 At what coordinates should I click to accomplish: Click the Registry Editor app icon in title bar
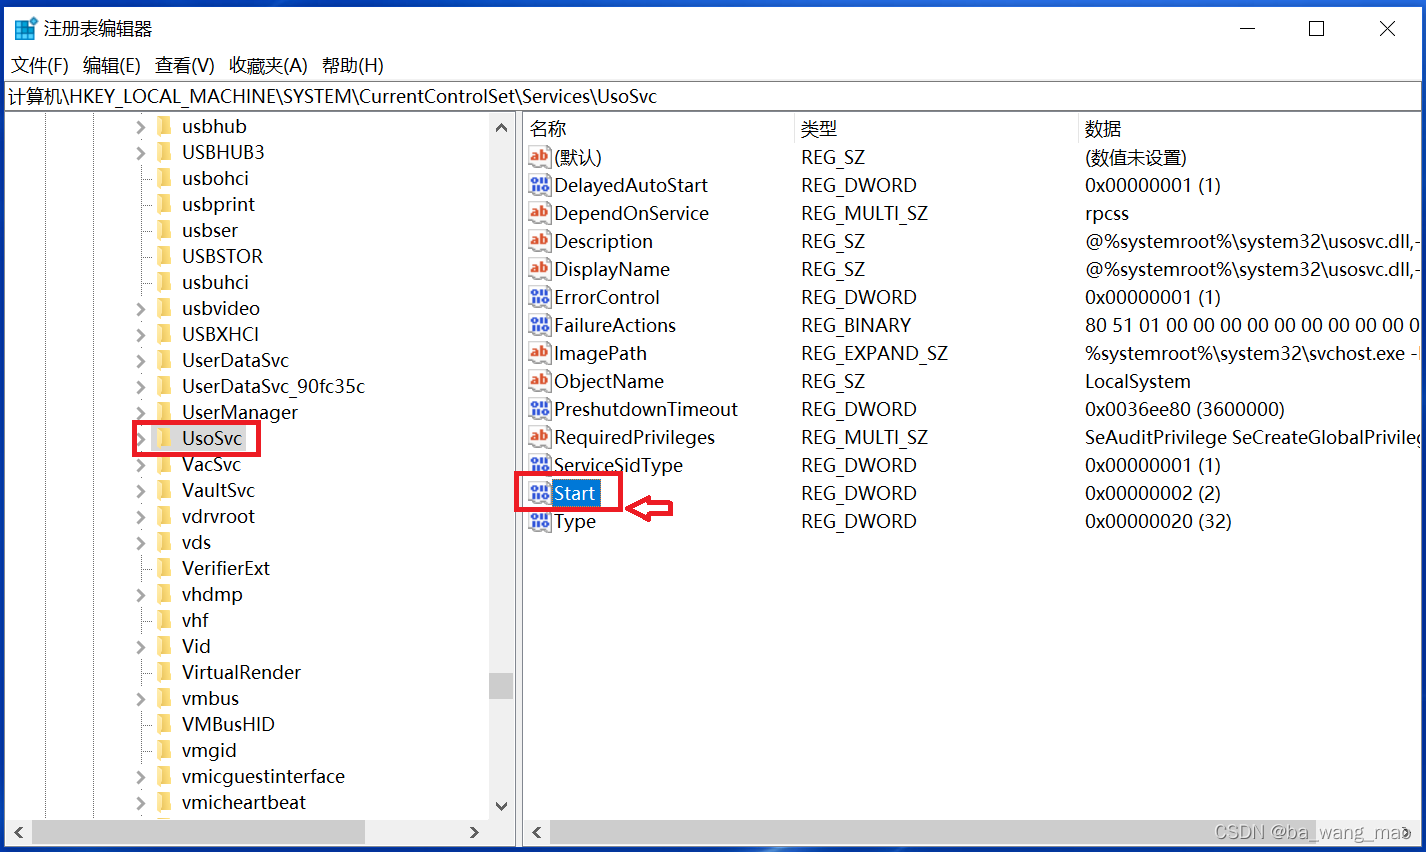click(x=26, y=28)
